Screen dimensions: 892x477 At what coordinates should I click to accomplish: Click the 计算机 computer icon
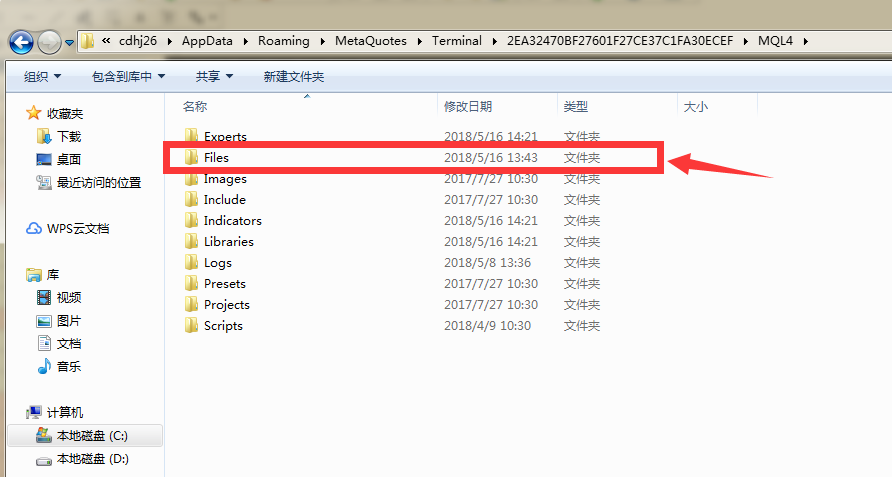pyautogui.click(x=34, y=412)
